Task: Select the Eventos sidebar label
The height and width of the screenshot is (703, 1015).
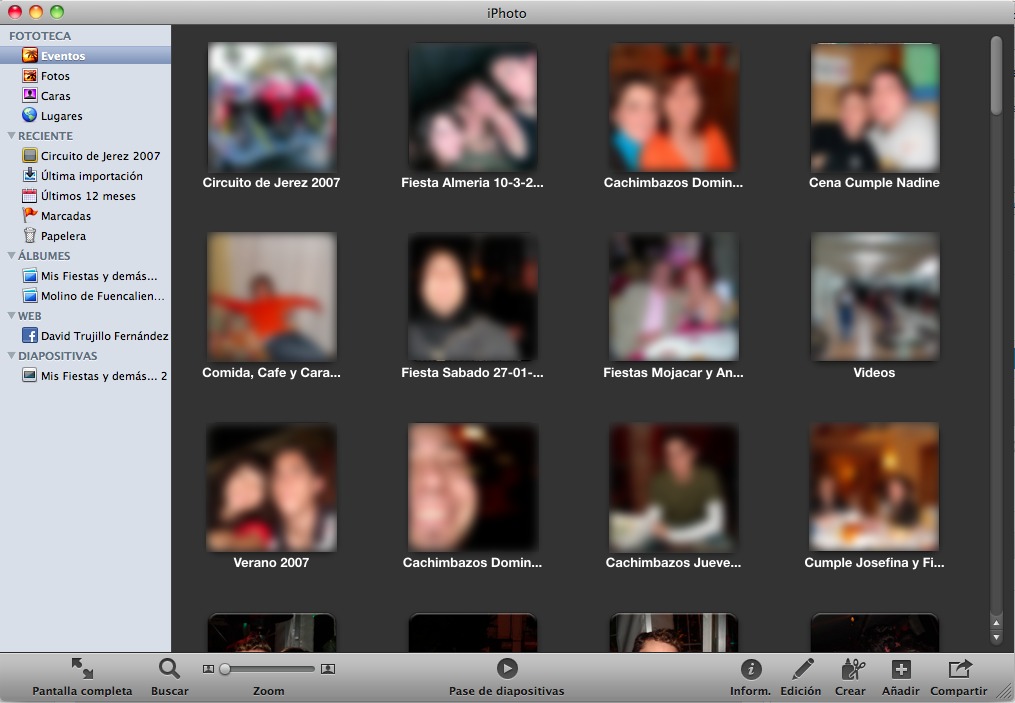Action: tap(63, 56)
